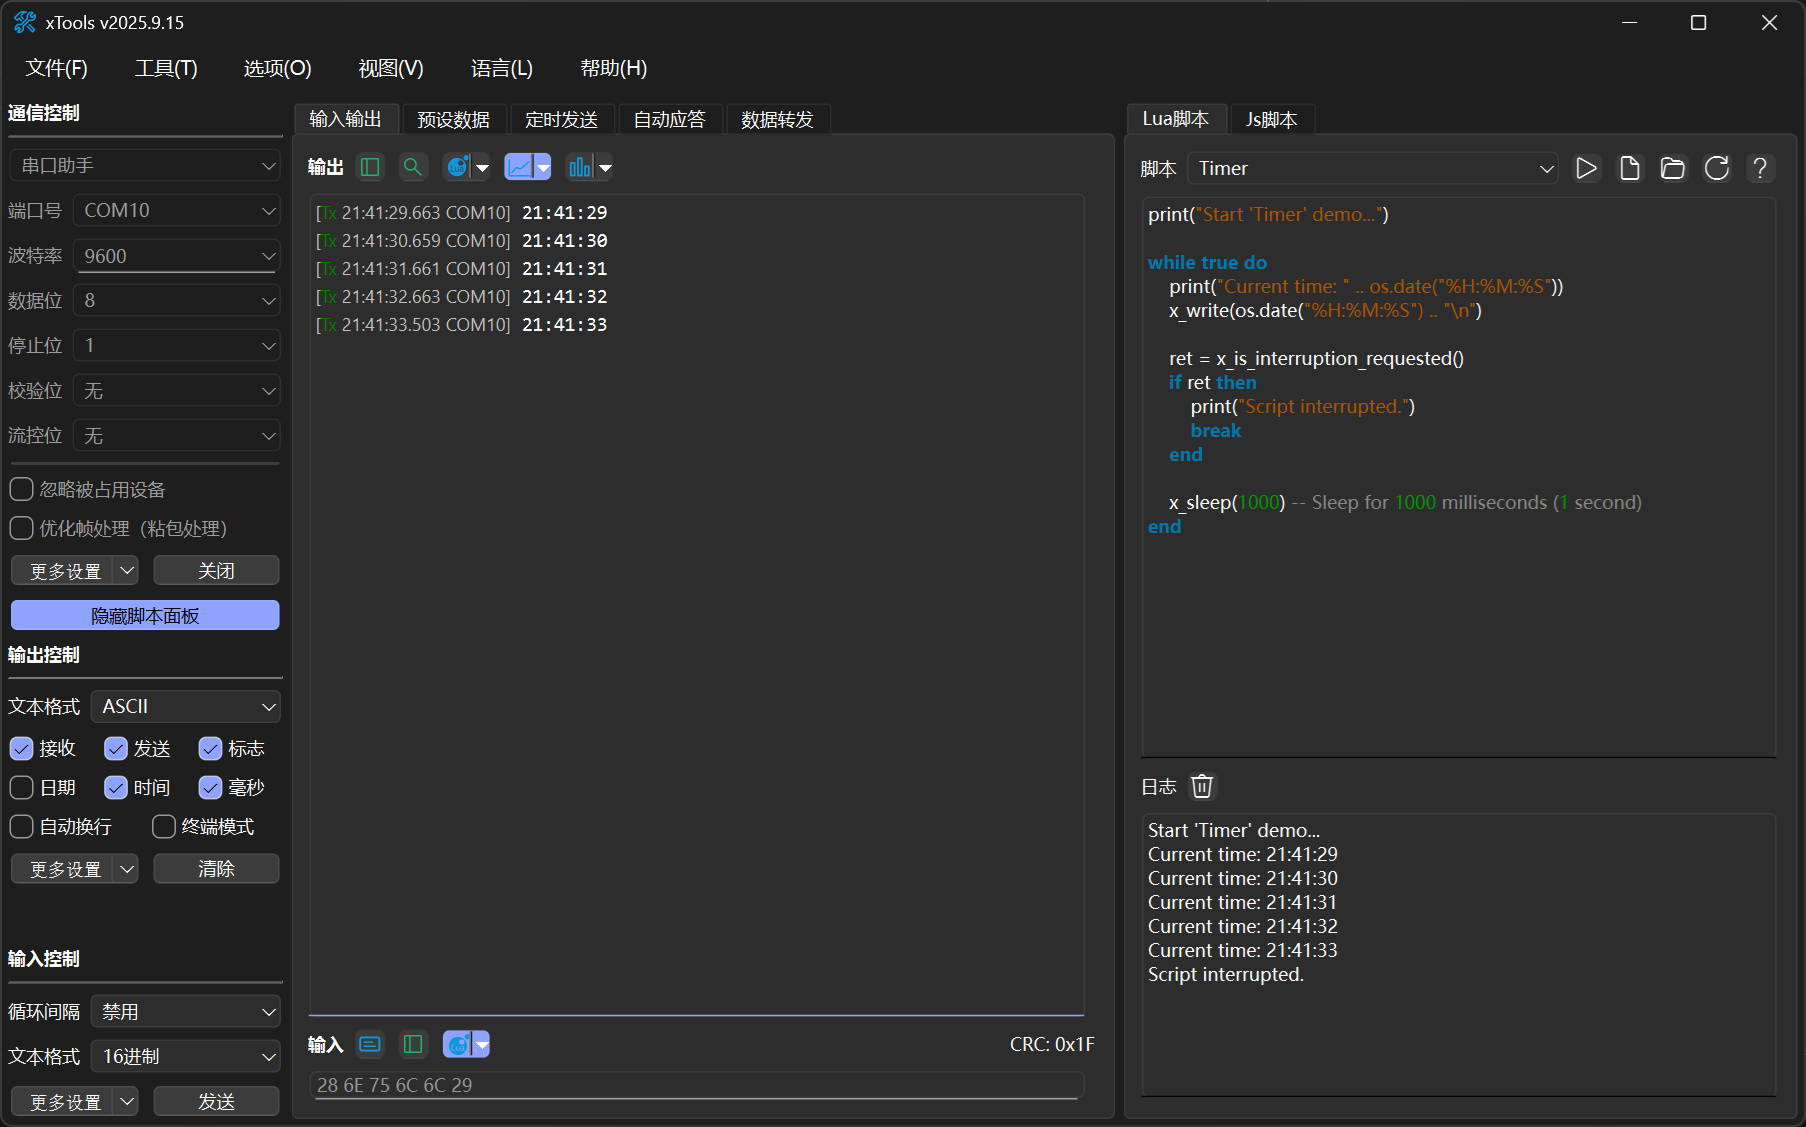Click the output Lua script icon
This screenshot has width=1806, height=1127.
coord(457,167)
